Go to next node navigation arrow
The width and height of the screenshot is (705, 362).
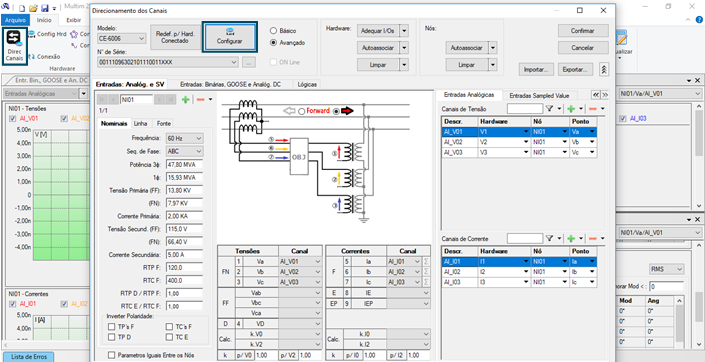click(159, 99)
